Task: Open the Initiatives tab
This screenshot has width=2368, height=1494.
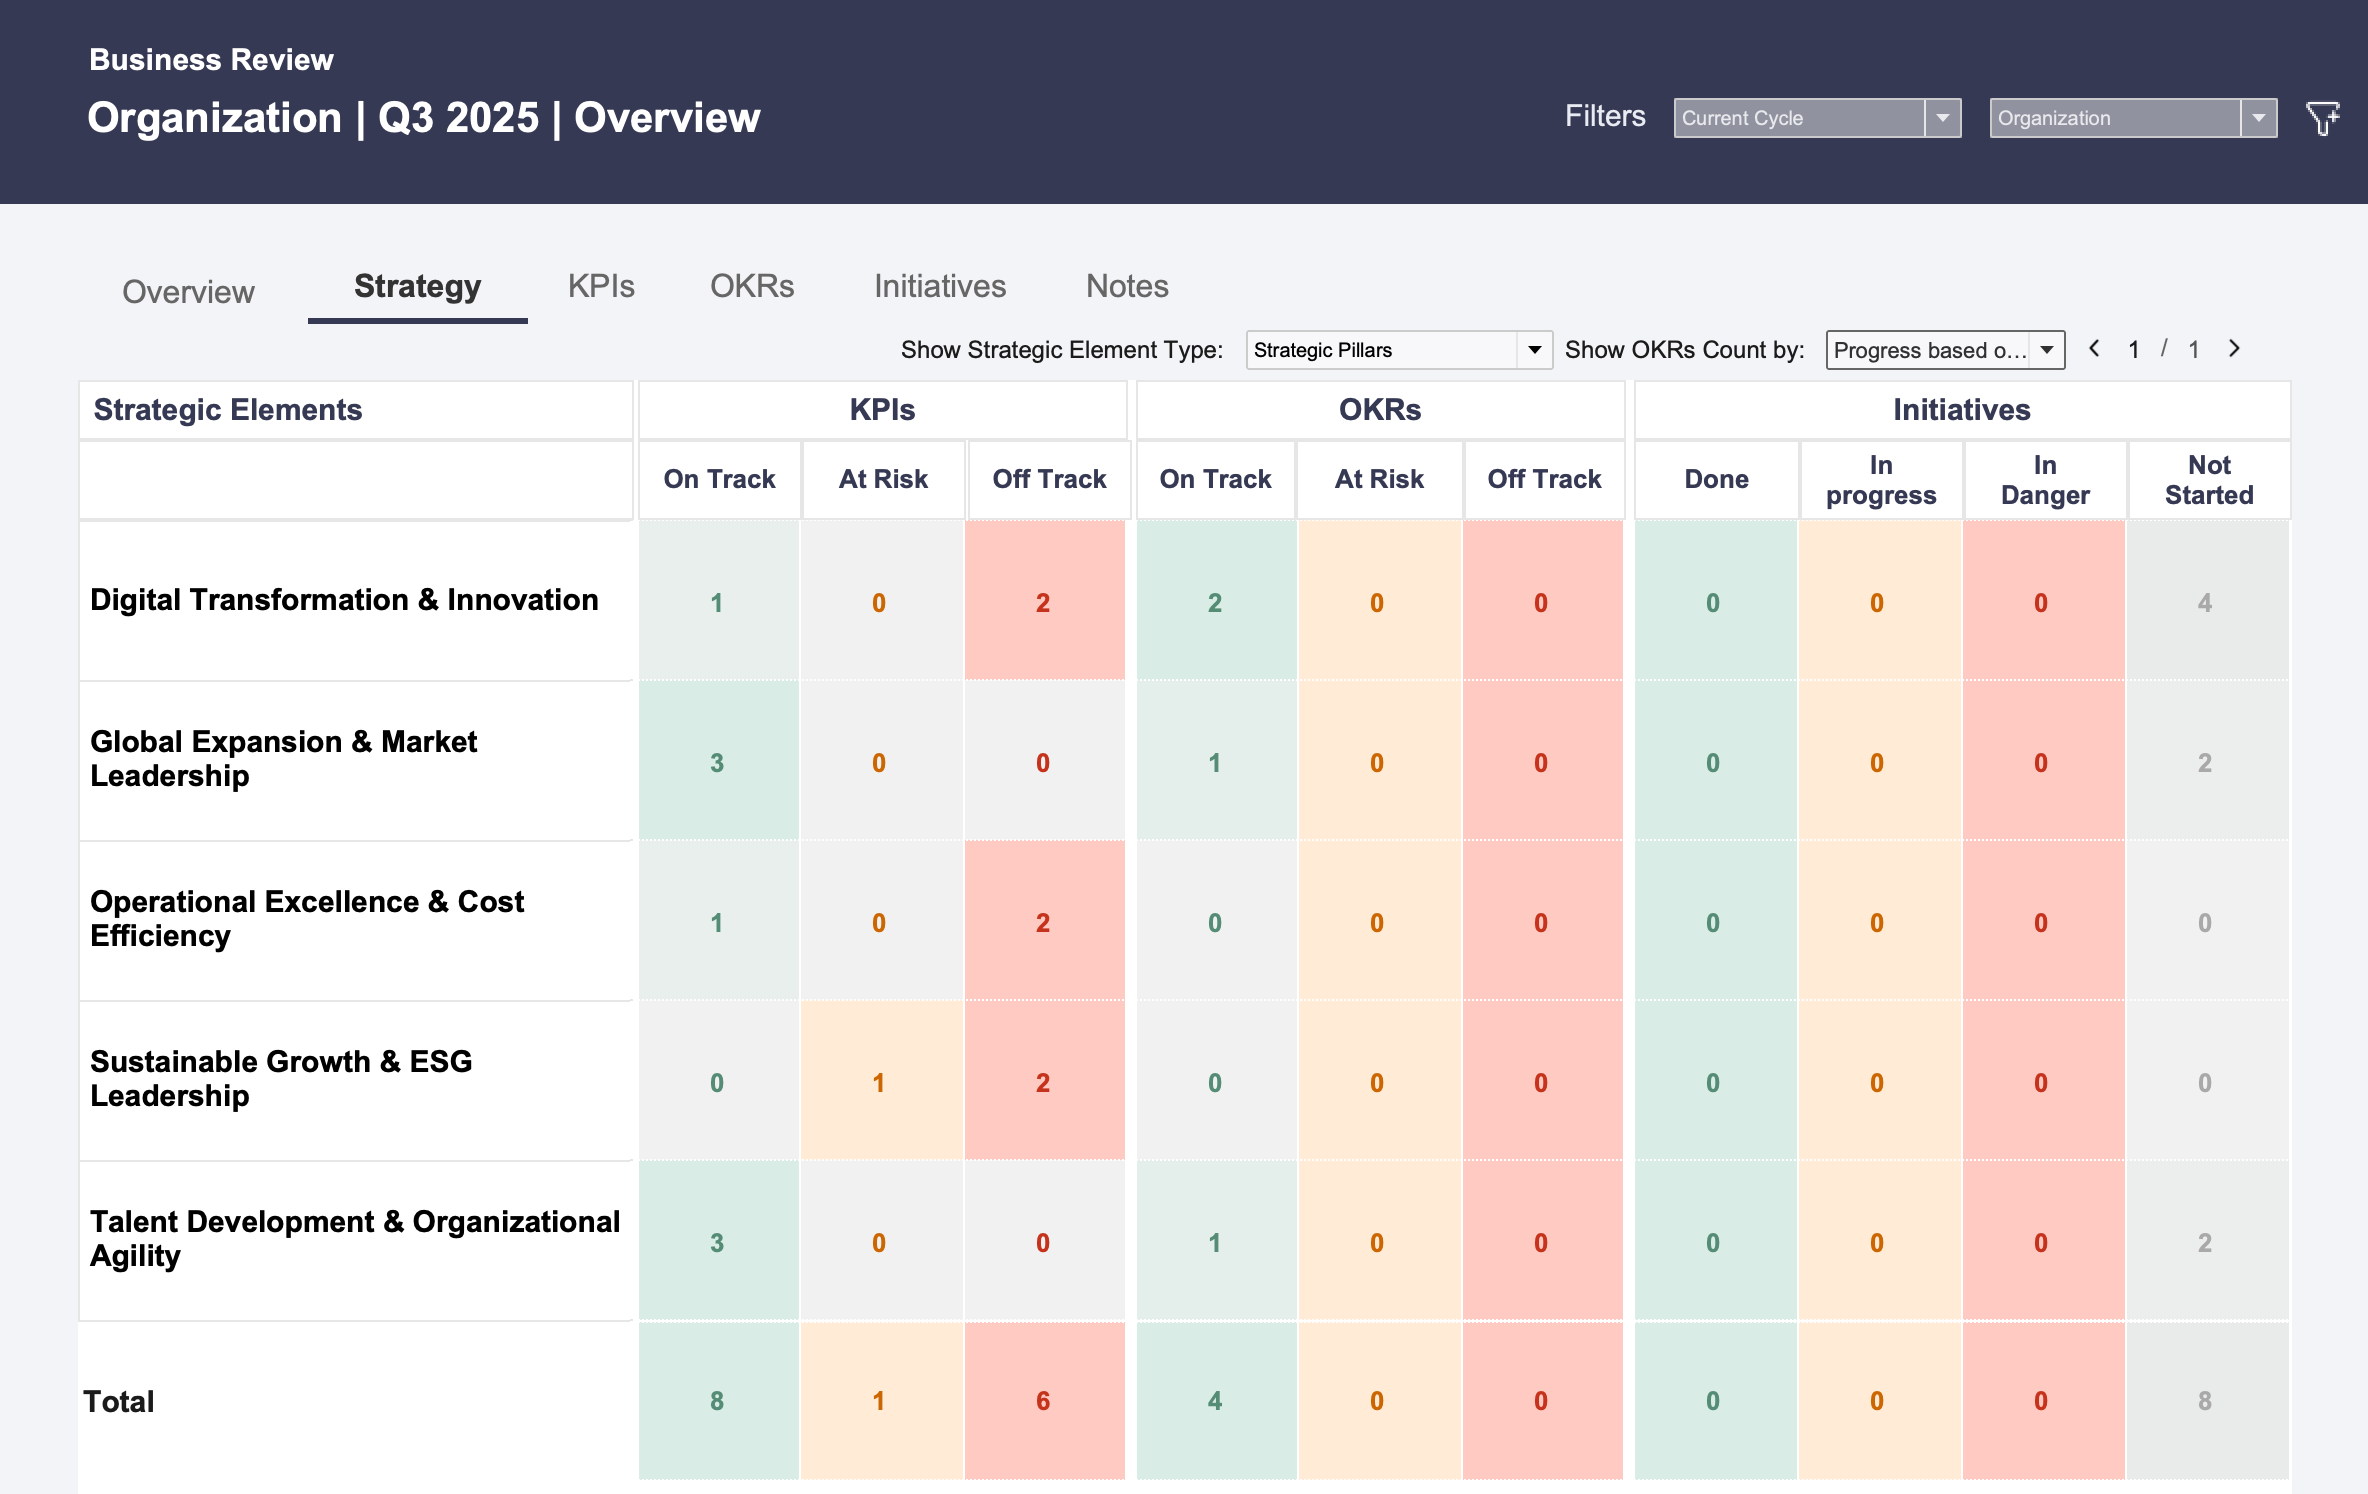Action: pos(940,286)
